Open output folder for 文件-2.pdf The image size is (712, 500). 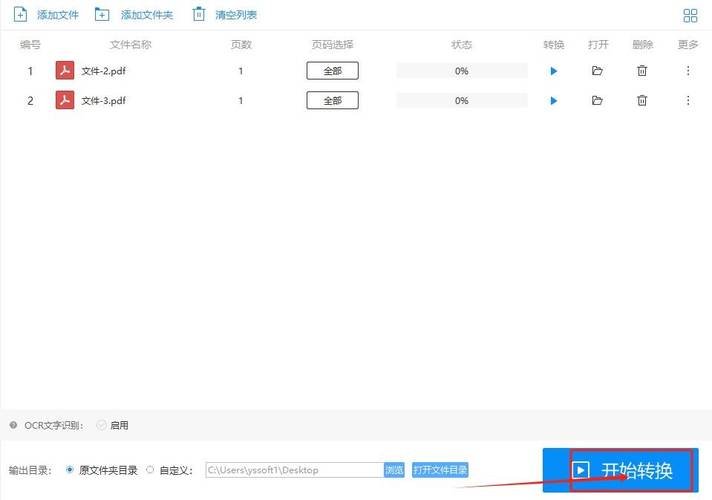(x=597, y=71)
